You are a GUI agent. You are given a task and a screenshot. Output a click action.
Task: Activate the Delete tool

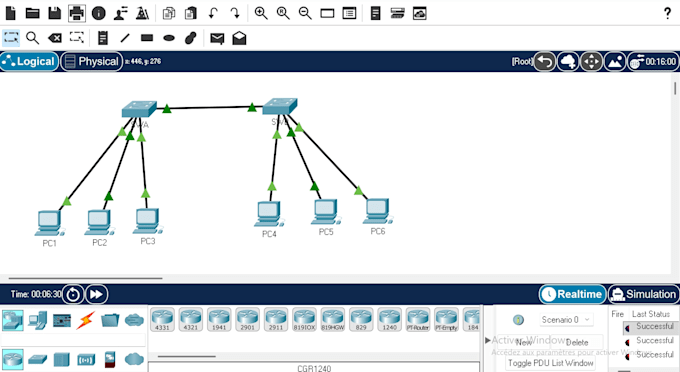55,38
